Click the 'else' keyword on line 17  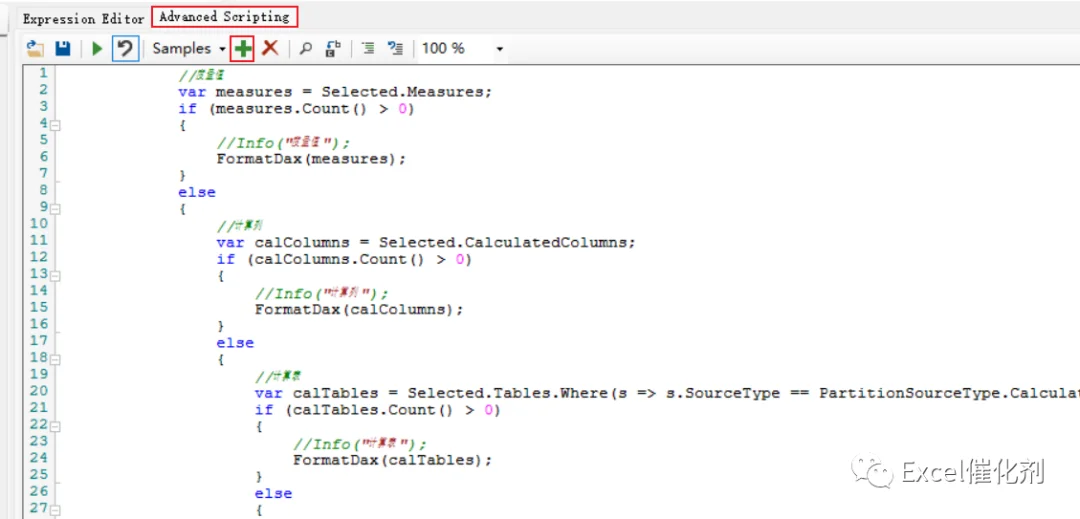point(236,343)
